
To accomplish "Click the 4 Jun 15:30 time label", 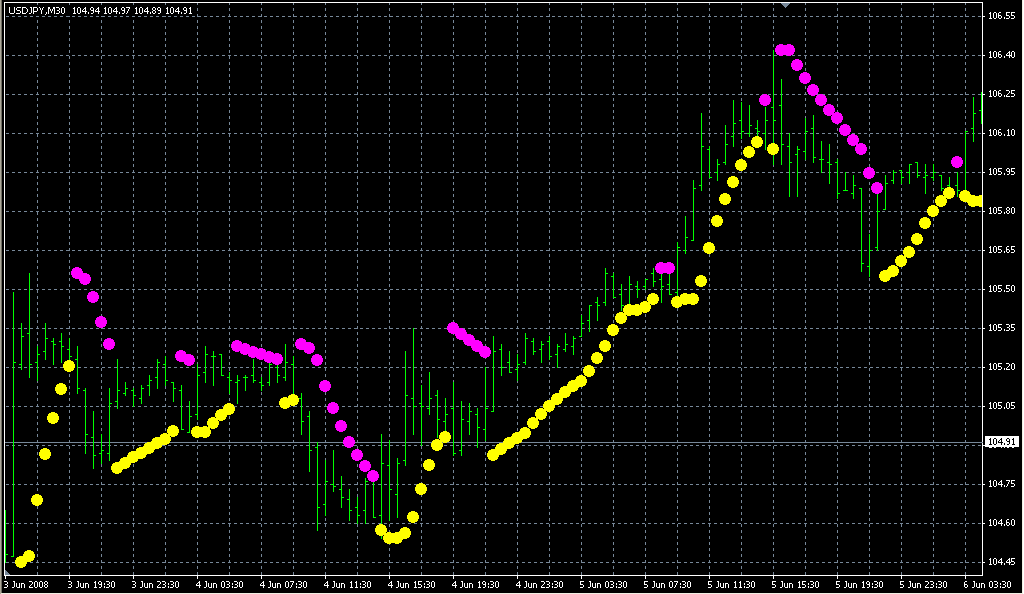I will pos(412,584).
